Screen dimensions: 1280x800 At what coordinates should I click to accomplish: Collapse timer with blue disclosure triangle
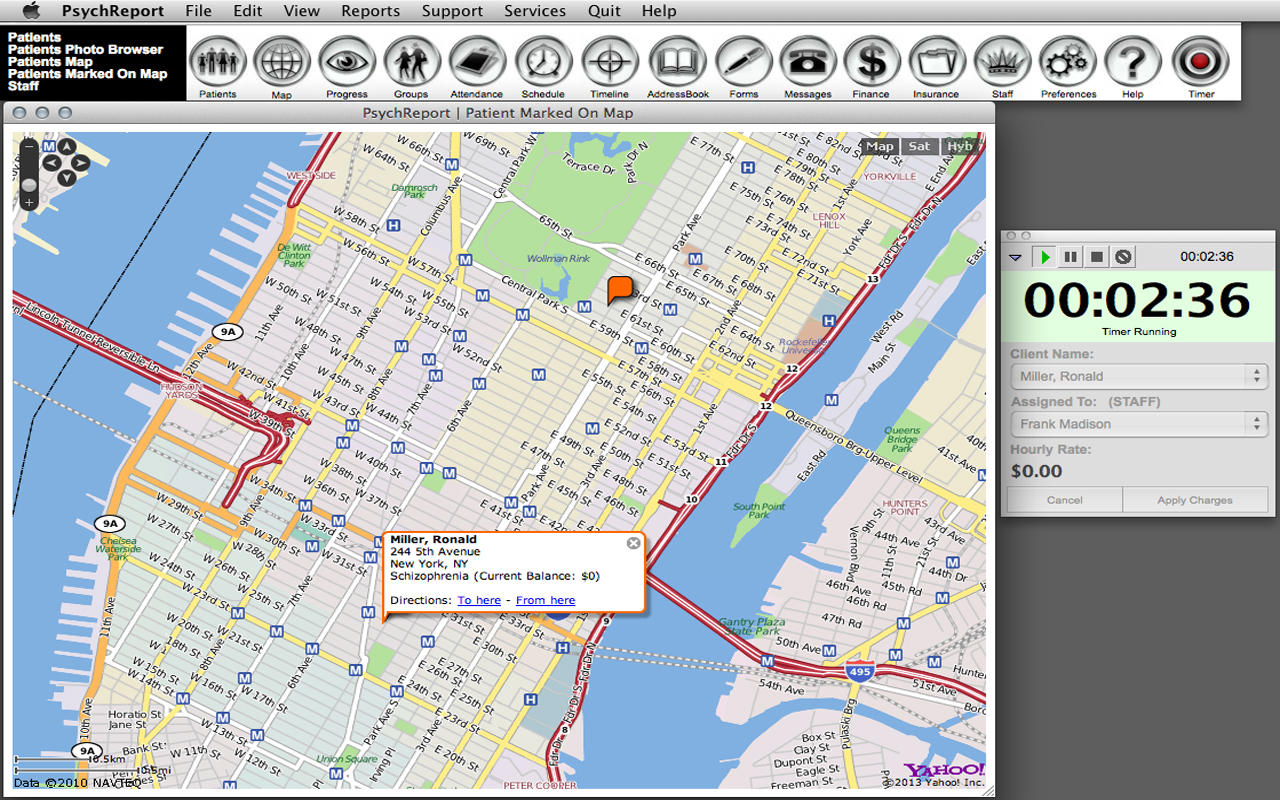(x=1015, y=257)
